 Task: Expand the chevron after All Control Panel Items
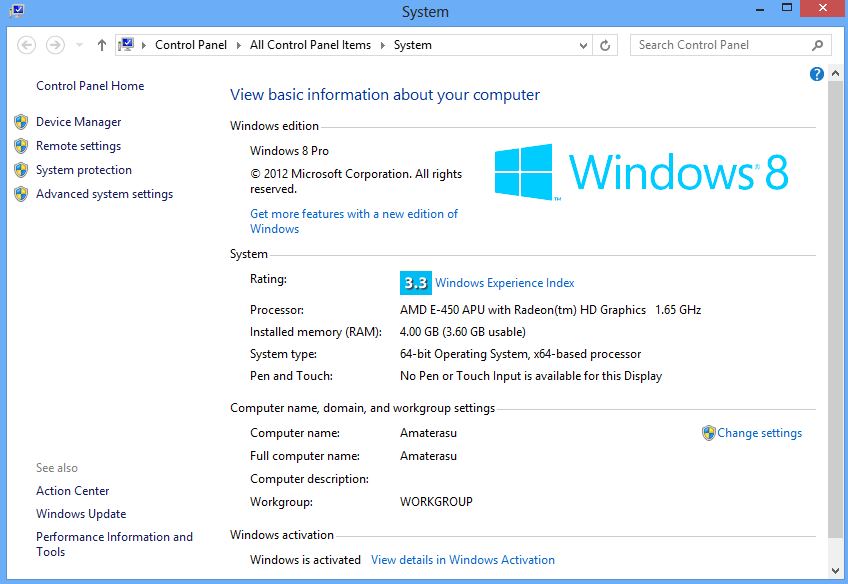[x=383, y=45]
